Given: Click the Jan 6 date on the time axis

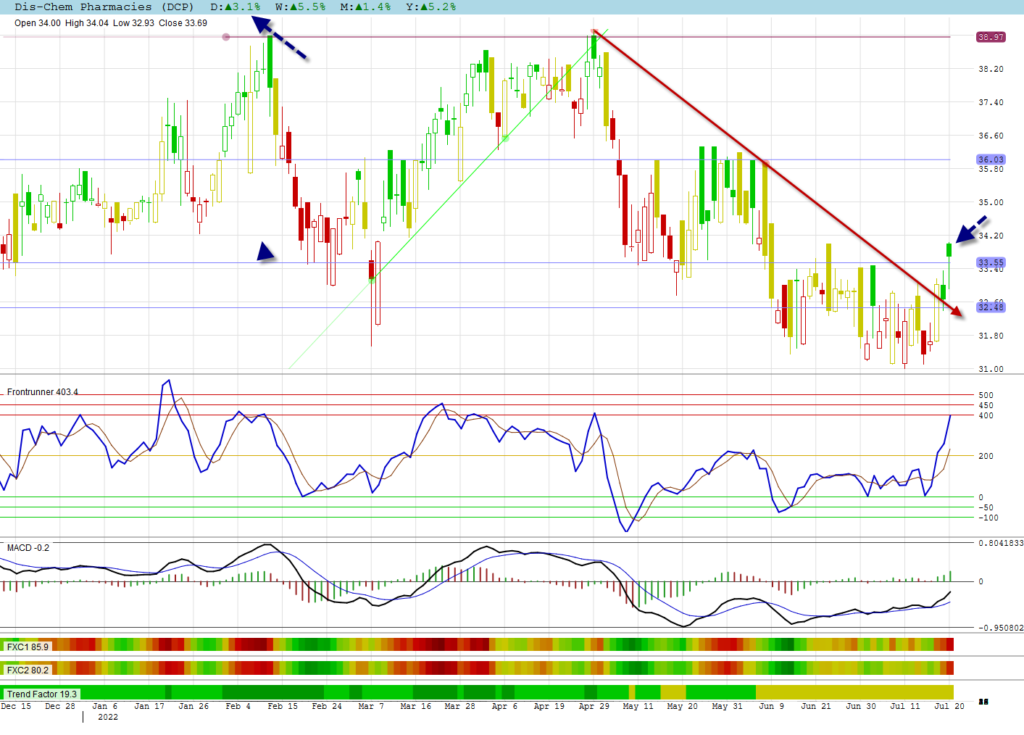Looking at the screenshot, I should tap(104, 706).
